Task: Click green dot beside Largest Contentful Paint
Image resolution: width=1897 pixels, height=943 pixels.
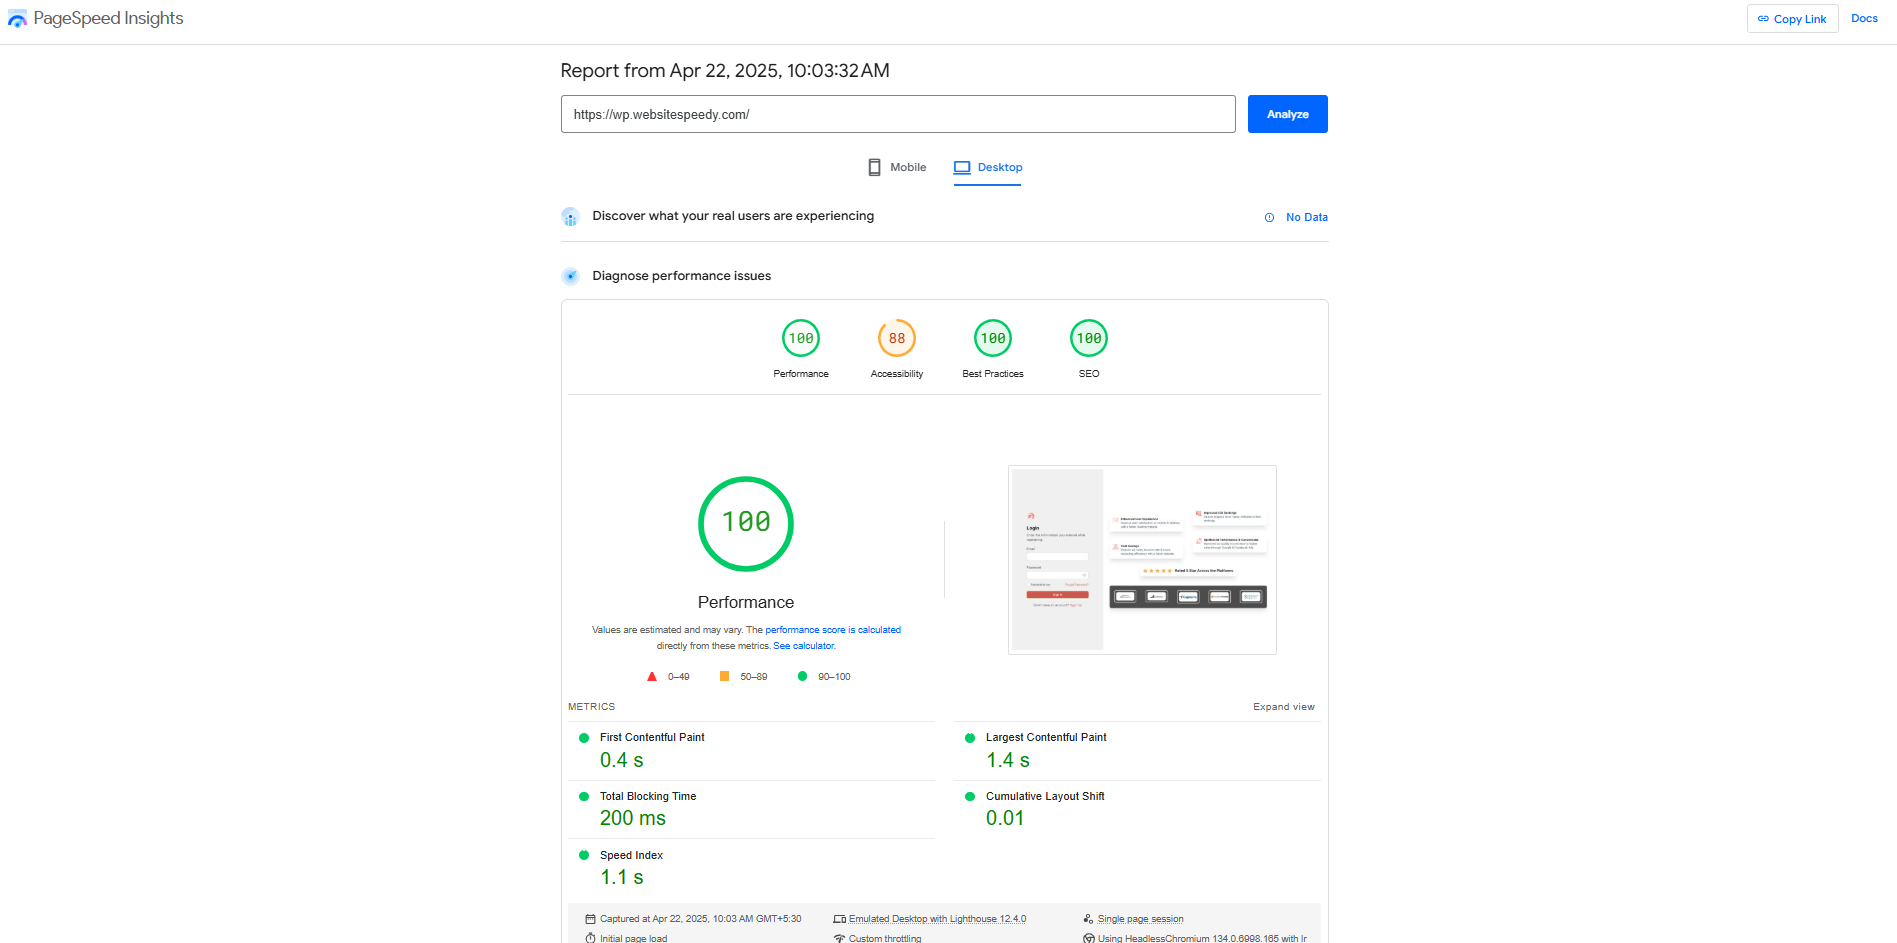Action: click(970, 738)
